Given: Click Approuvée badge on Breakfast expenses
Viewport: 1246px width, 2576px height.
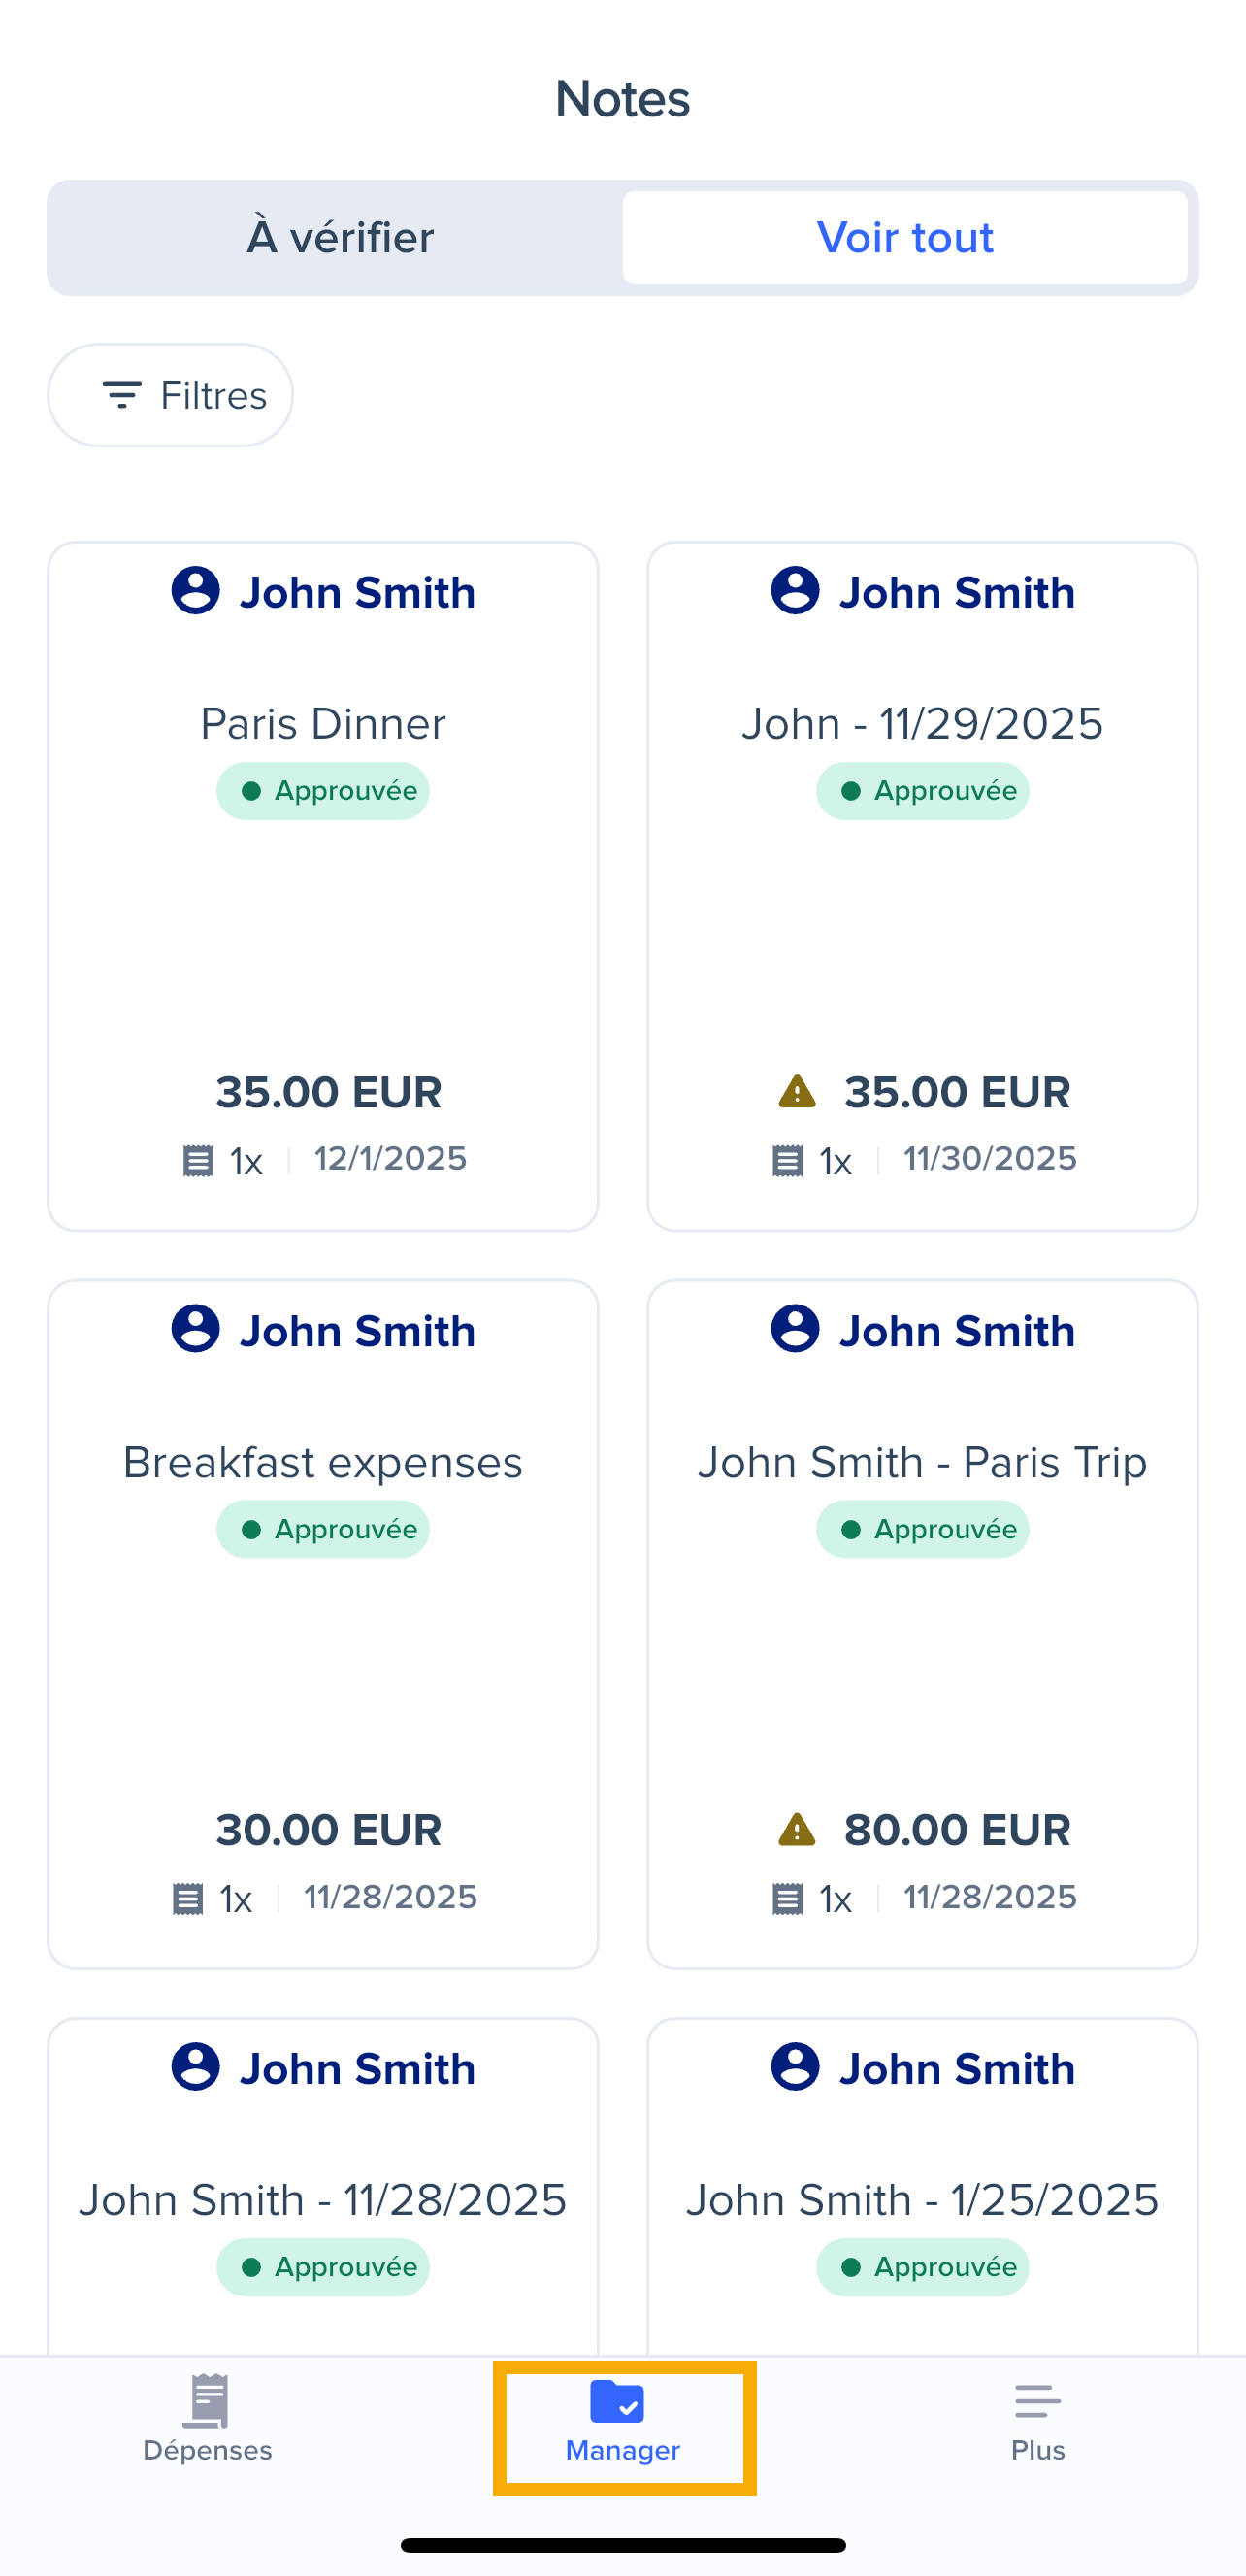Looking at the screenshot, I should [323, 1529].
